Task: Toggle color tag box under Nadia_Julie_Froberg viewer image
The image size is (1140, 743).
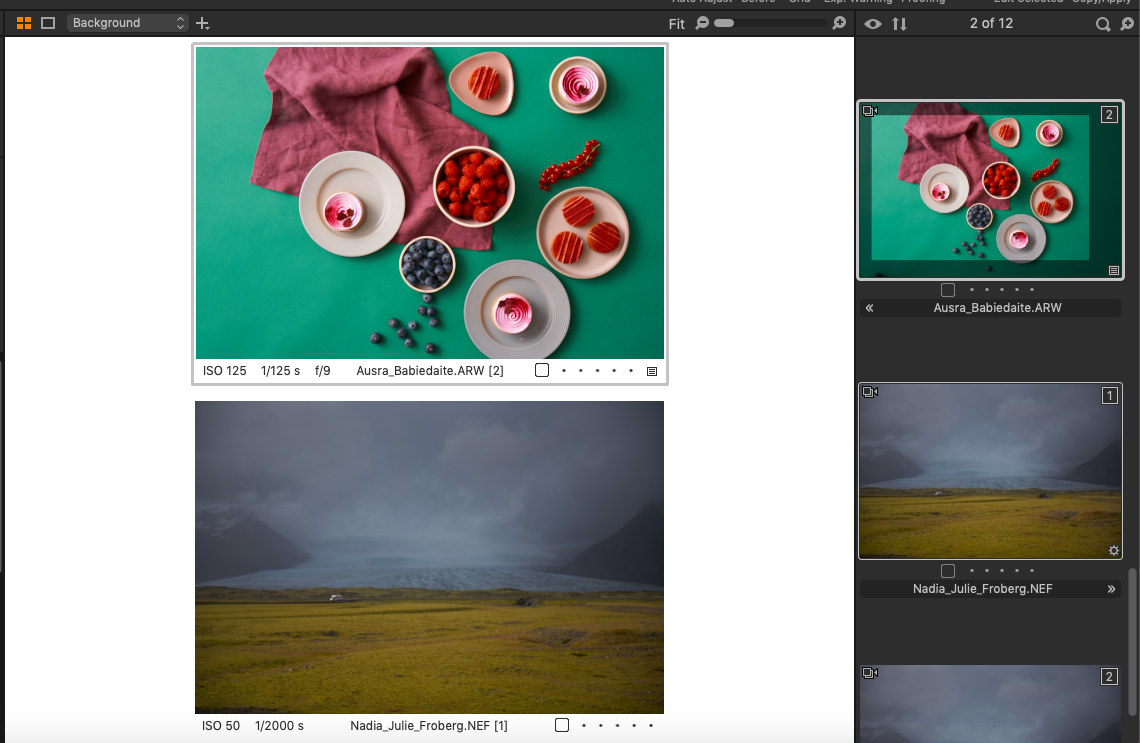Action: coord(562,725)
